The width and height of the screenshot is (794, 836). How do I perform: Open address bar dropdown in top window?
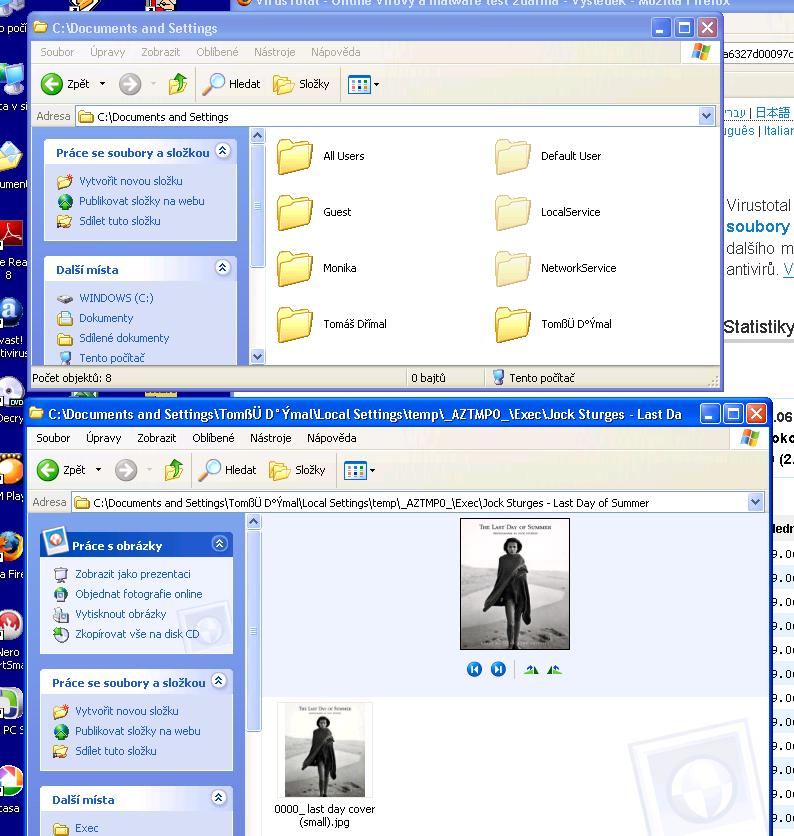point(707,117)
